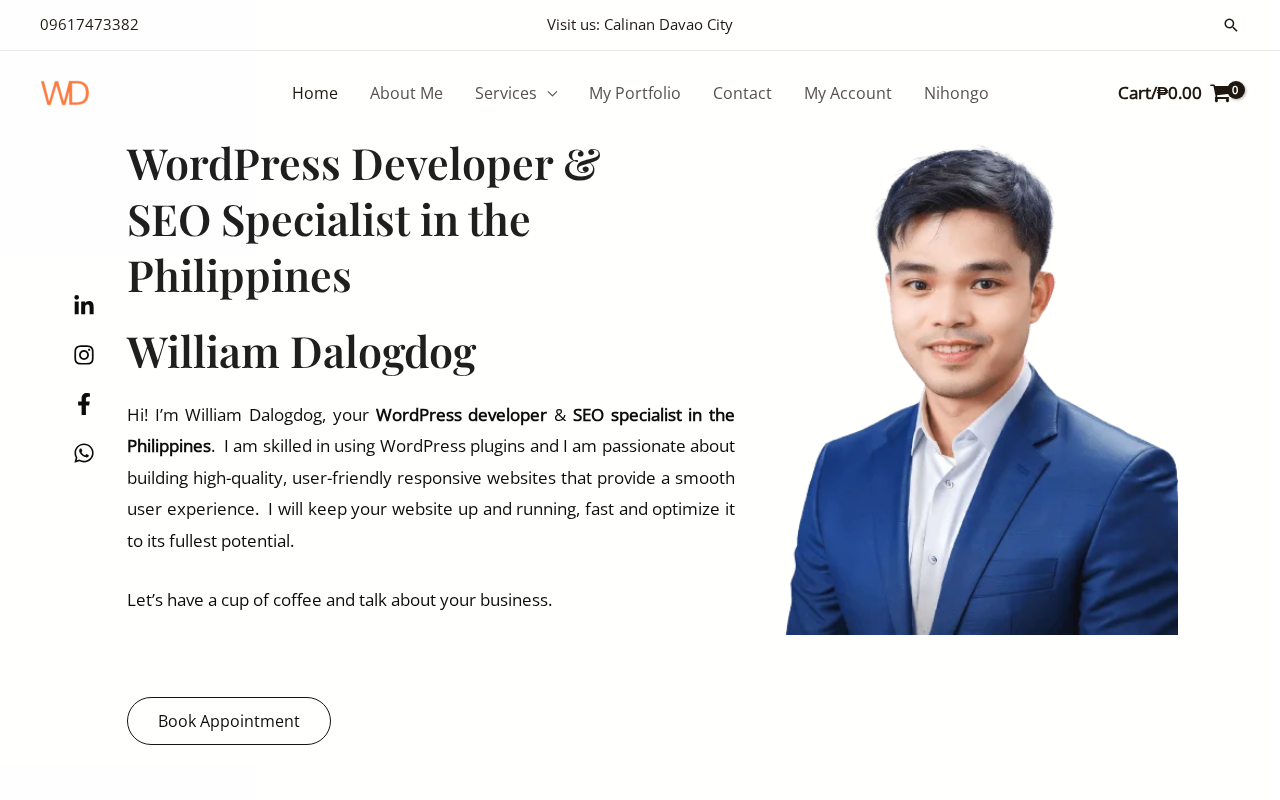Open the Services menu item

click(x=505, y=93)
